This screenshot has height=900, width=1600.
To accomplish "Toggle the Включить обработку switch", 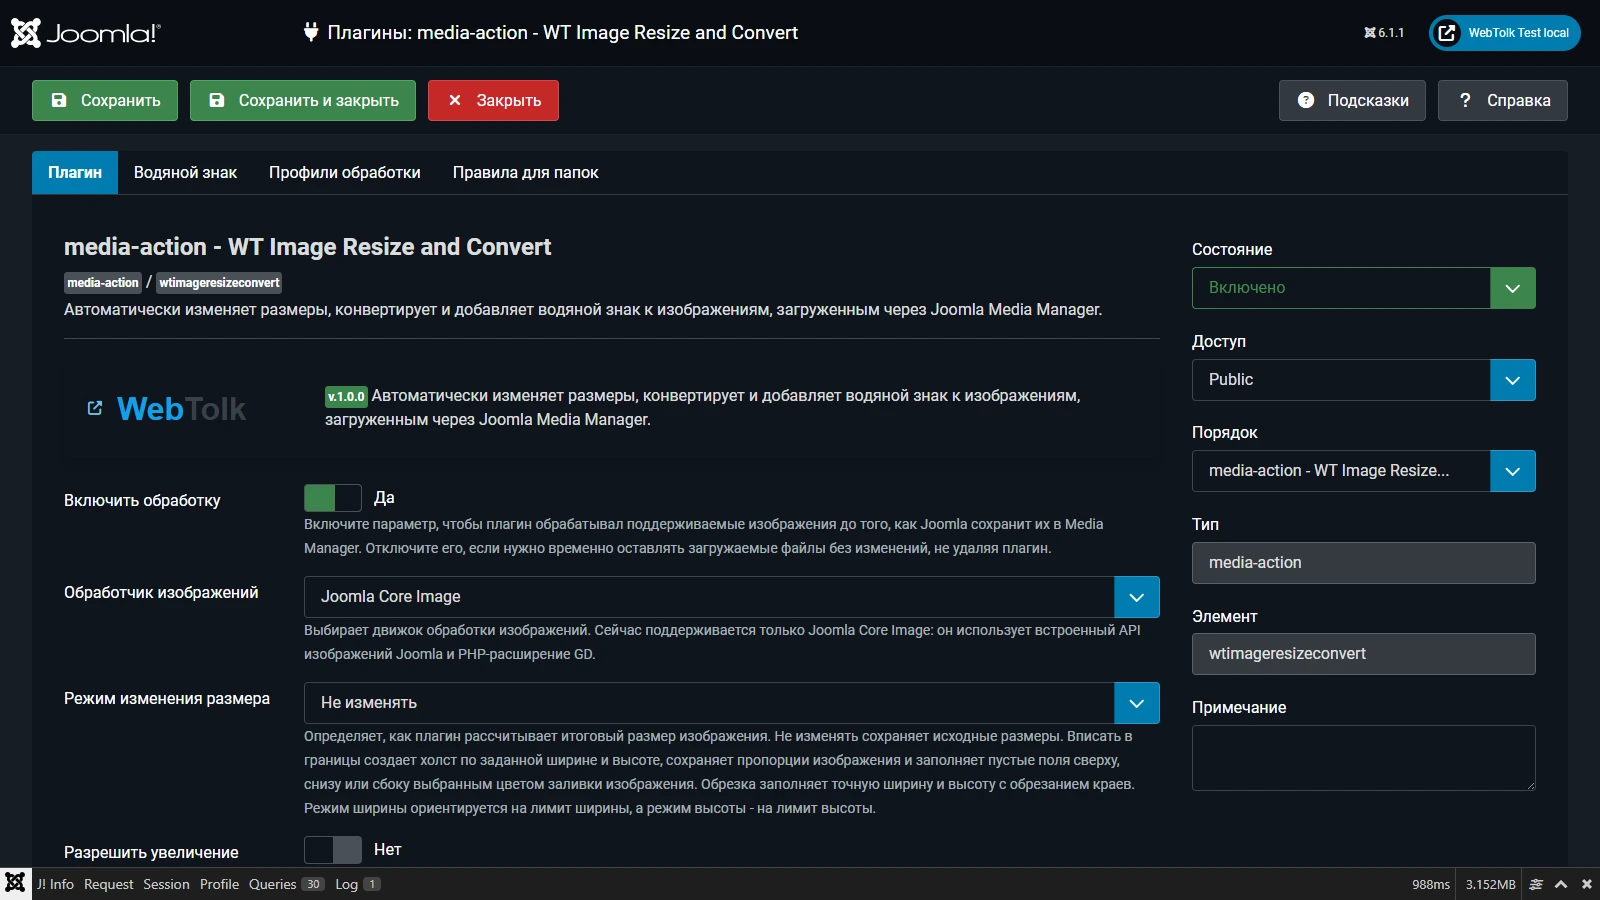I will click(x=333, y=498).
